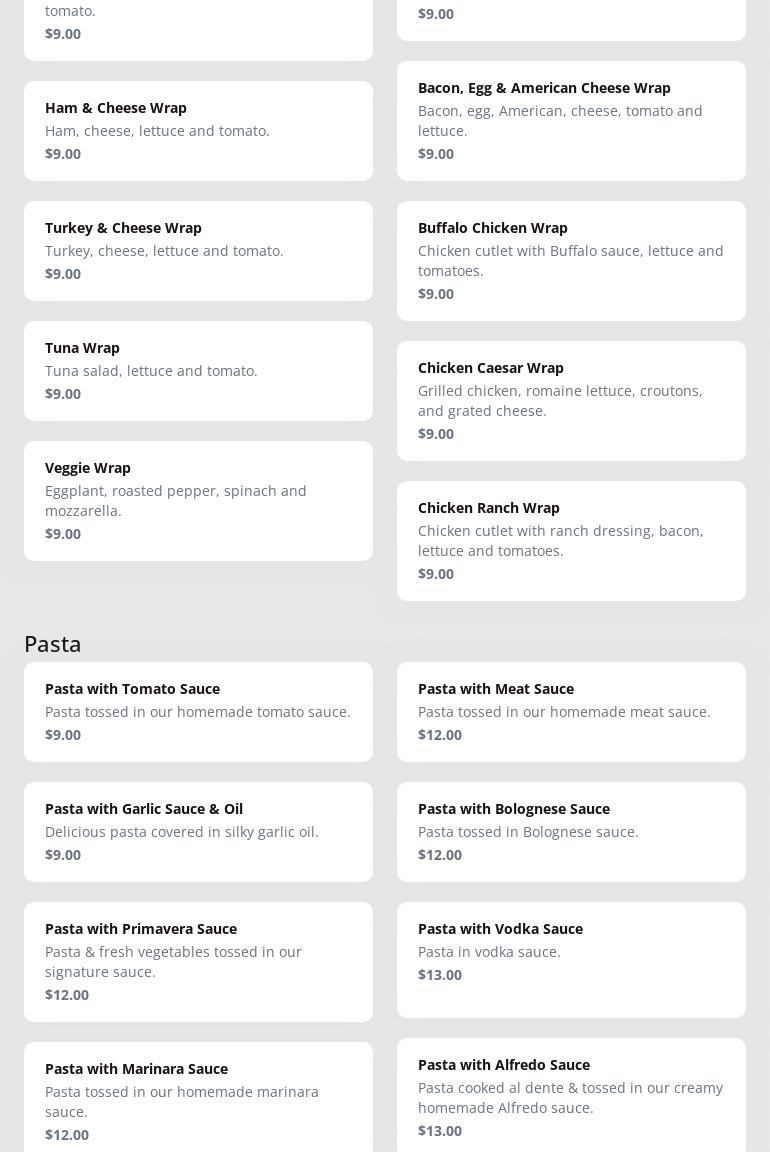Select Bacon, Egg & American Cheese Wrap
Image resolution: width=770 pixels, height=1152 pixels.
click(571, 120)
